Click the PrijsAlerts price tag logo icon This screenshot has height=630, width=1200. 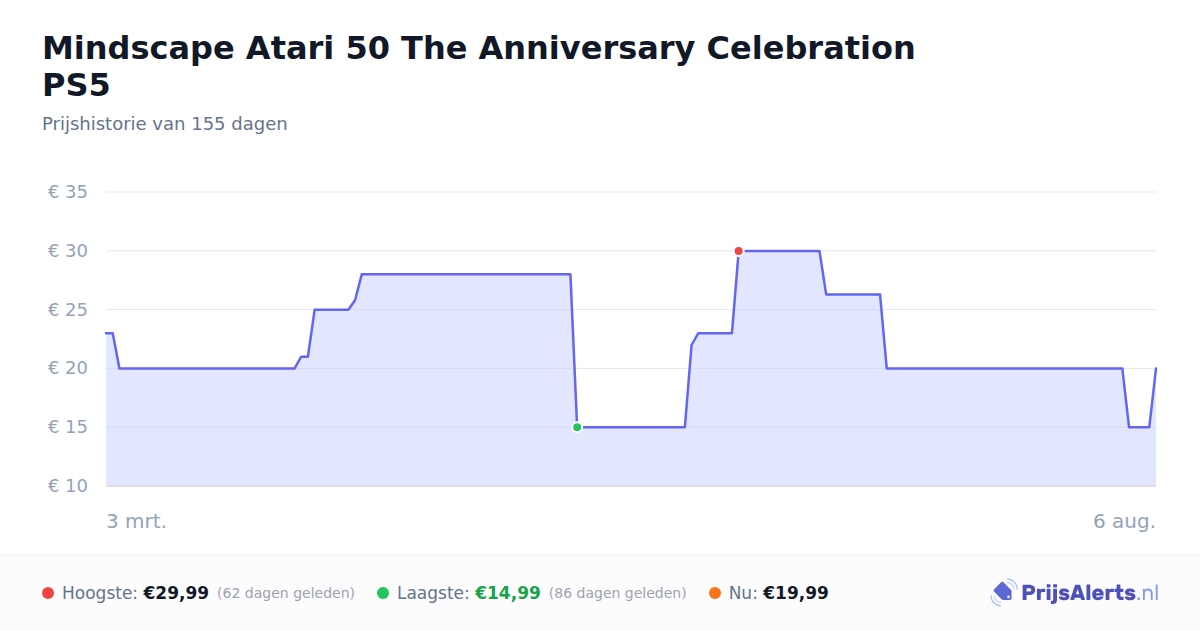pos(1003,593)
